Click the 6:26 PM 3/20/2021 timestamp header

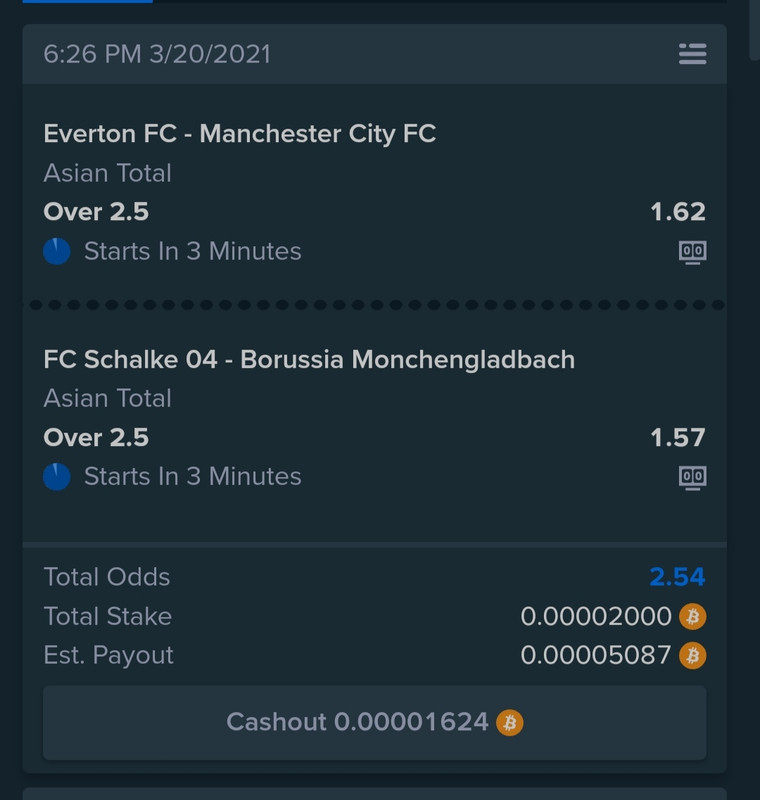tap(157, 54)
